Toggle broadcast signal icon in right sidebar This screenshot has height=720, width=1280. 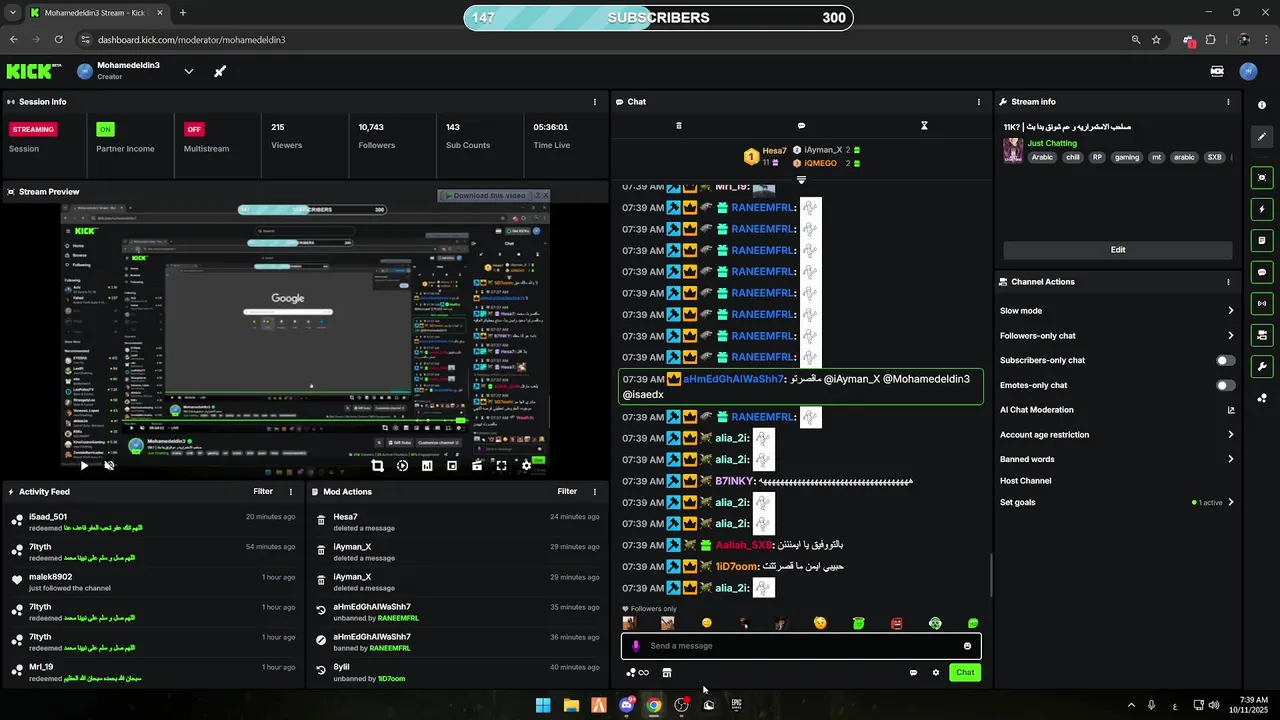(1262, 303)
